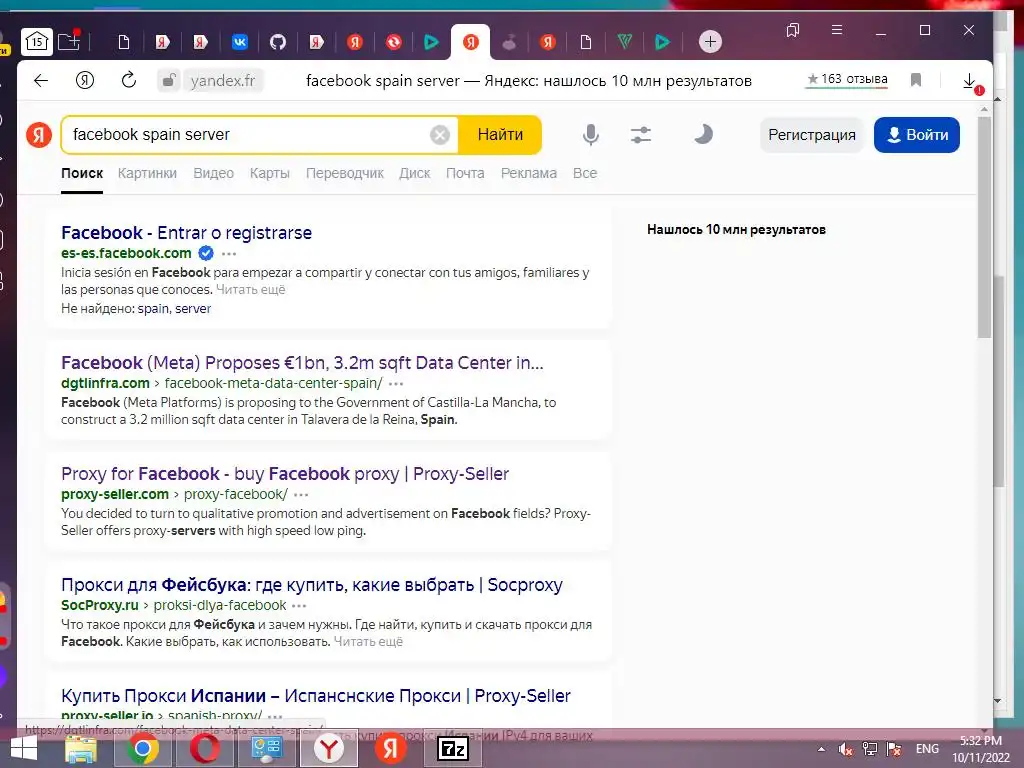Open the 7-Zip app from the taskbar

[x=453, y=748]
